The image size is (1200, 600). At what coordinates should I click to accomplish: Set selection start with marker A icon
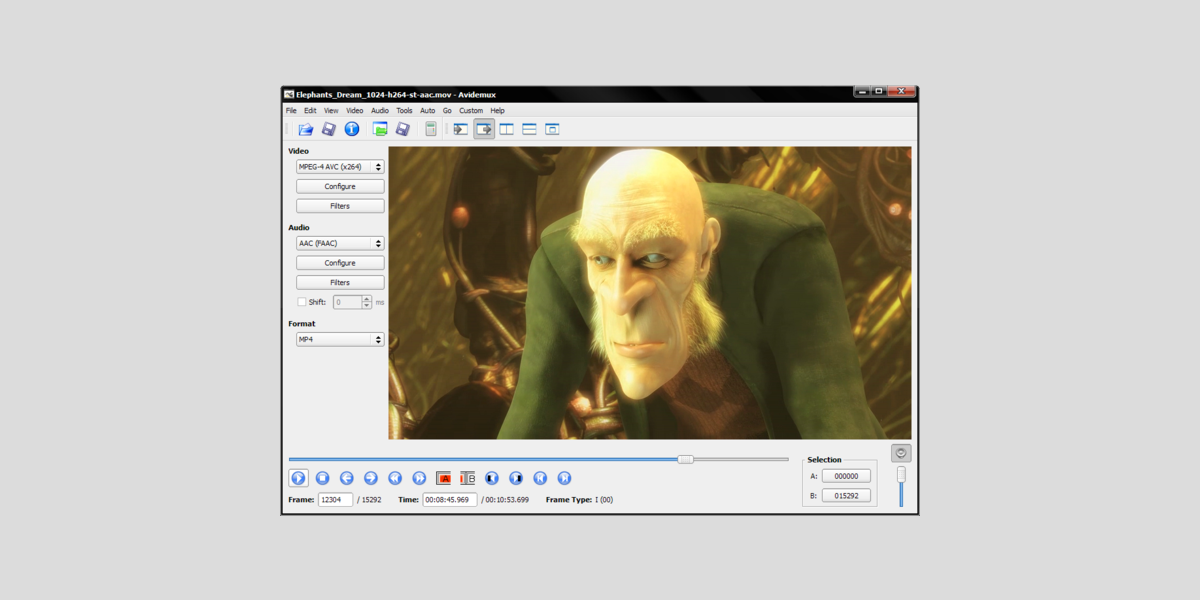(443, 478)
